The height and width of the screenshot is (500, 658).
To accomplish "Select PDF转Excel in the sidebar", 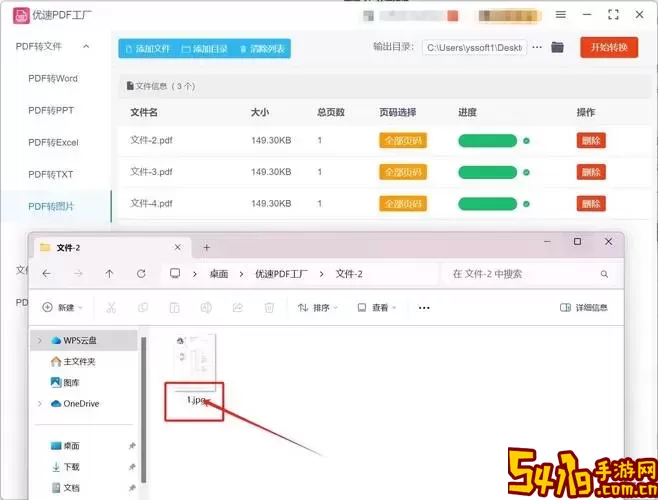I will coord(53,142).
